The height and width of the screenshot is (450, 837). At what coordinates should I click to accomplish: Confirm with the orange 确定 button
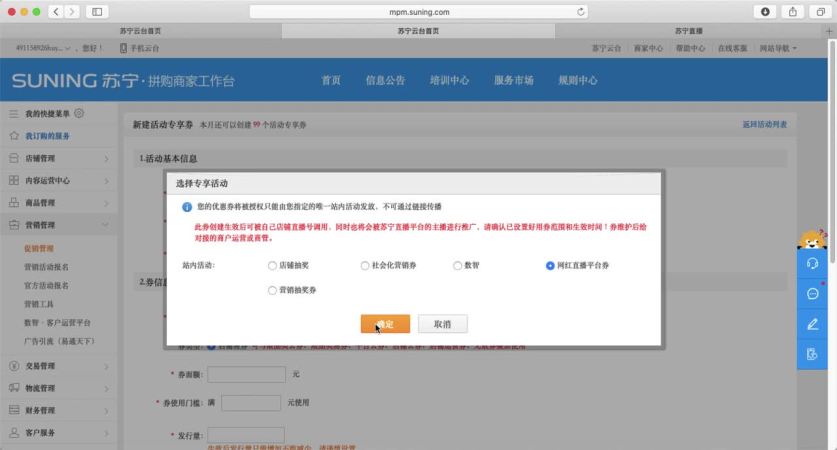point(385,324)
